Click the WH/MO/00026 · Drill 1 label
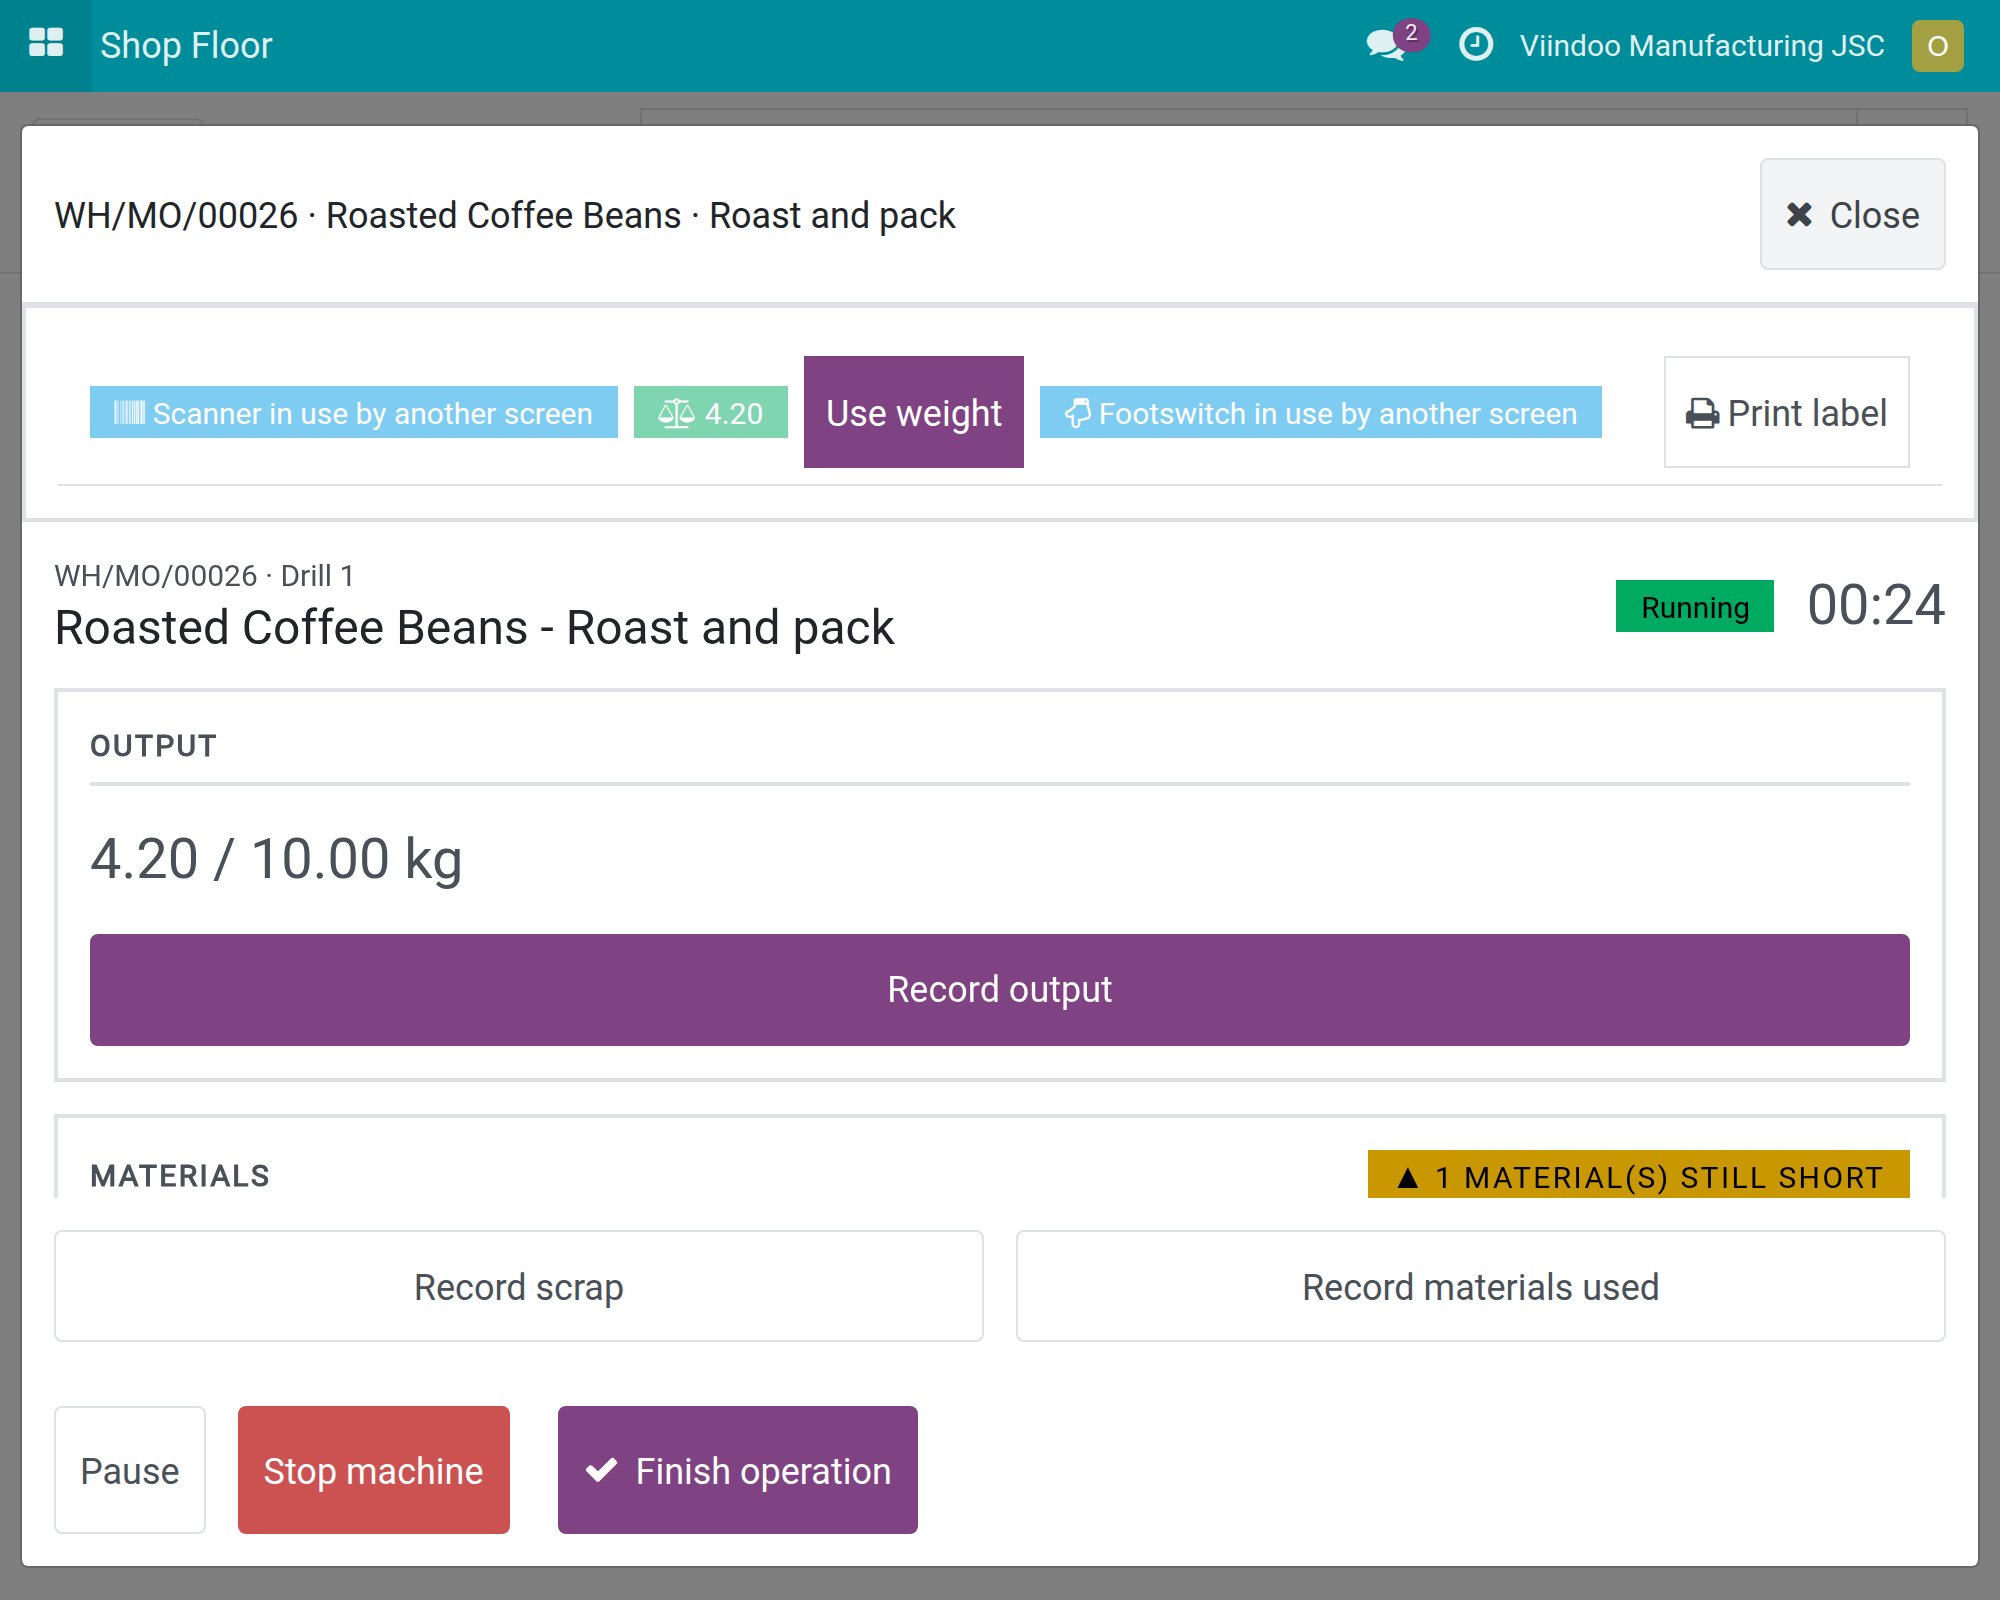 pos(204,576)
